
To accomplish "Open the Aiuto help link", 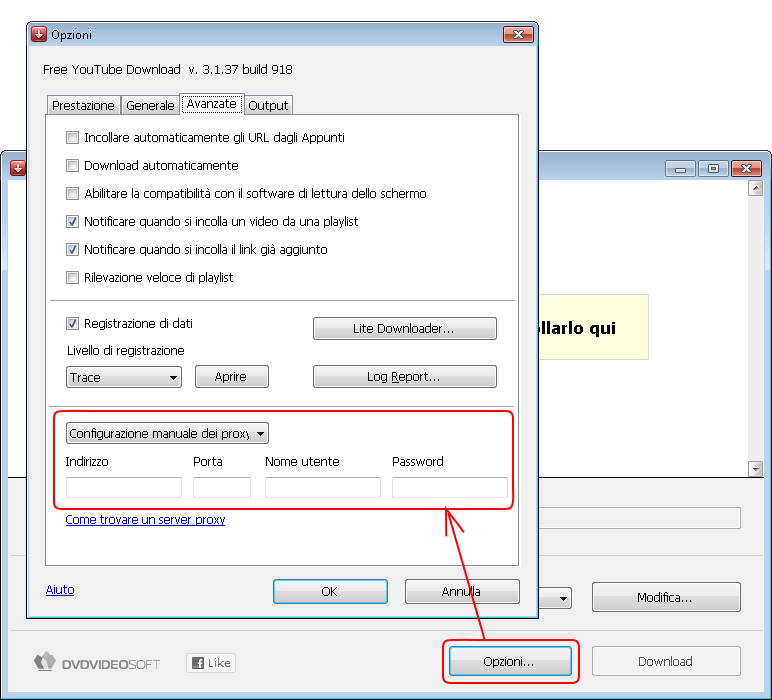I will [x=60, y=590].
